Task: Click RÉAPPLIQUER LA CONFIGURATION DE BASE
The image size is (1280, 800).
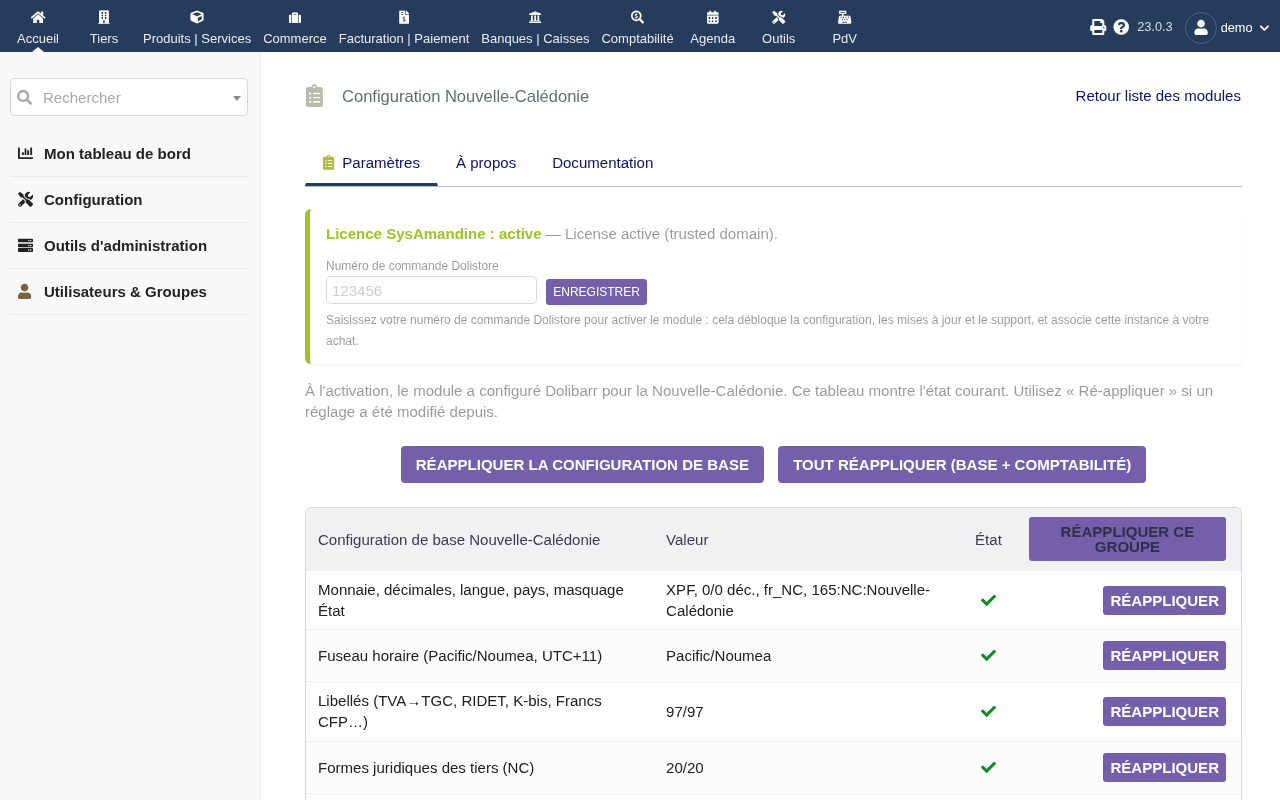Action: pyautogui.click(x=582, y=465)
